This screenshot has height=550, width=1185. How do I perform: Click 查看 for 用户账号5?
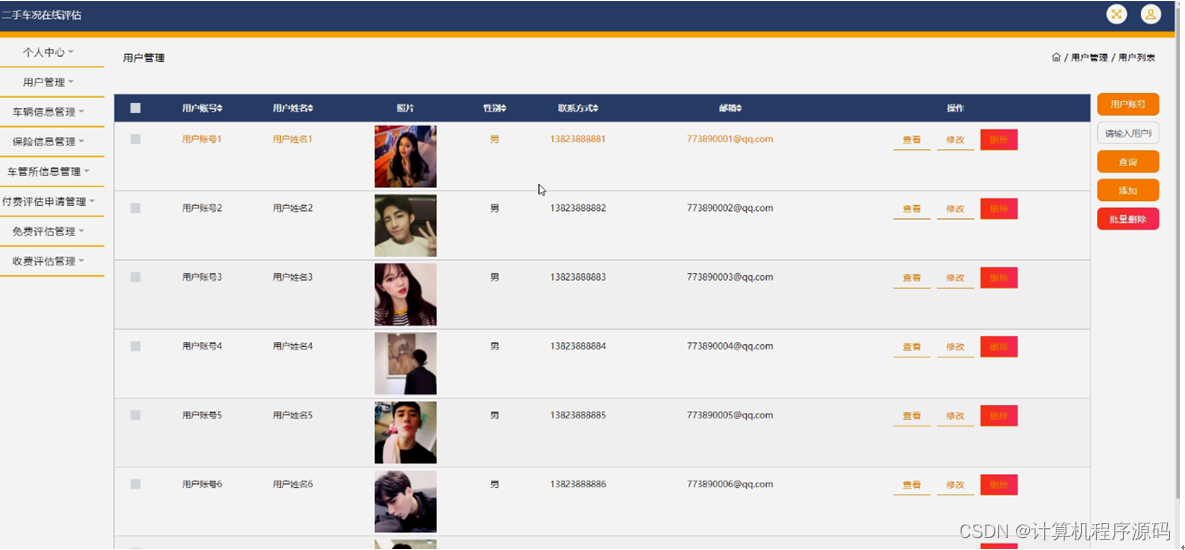click(x=911, y=416)
